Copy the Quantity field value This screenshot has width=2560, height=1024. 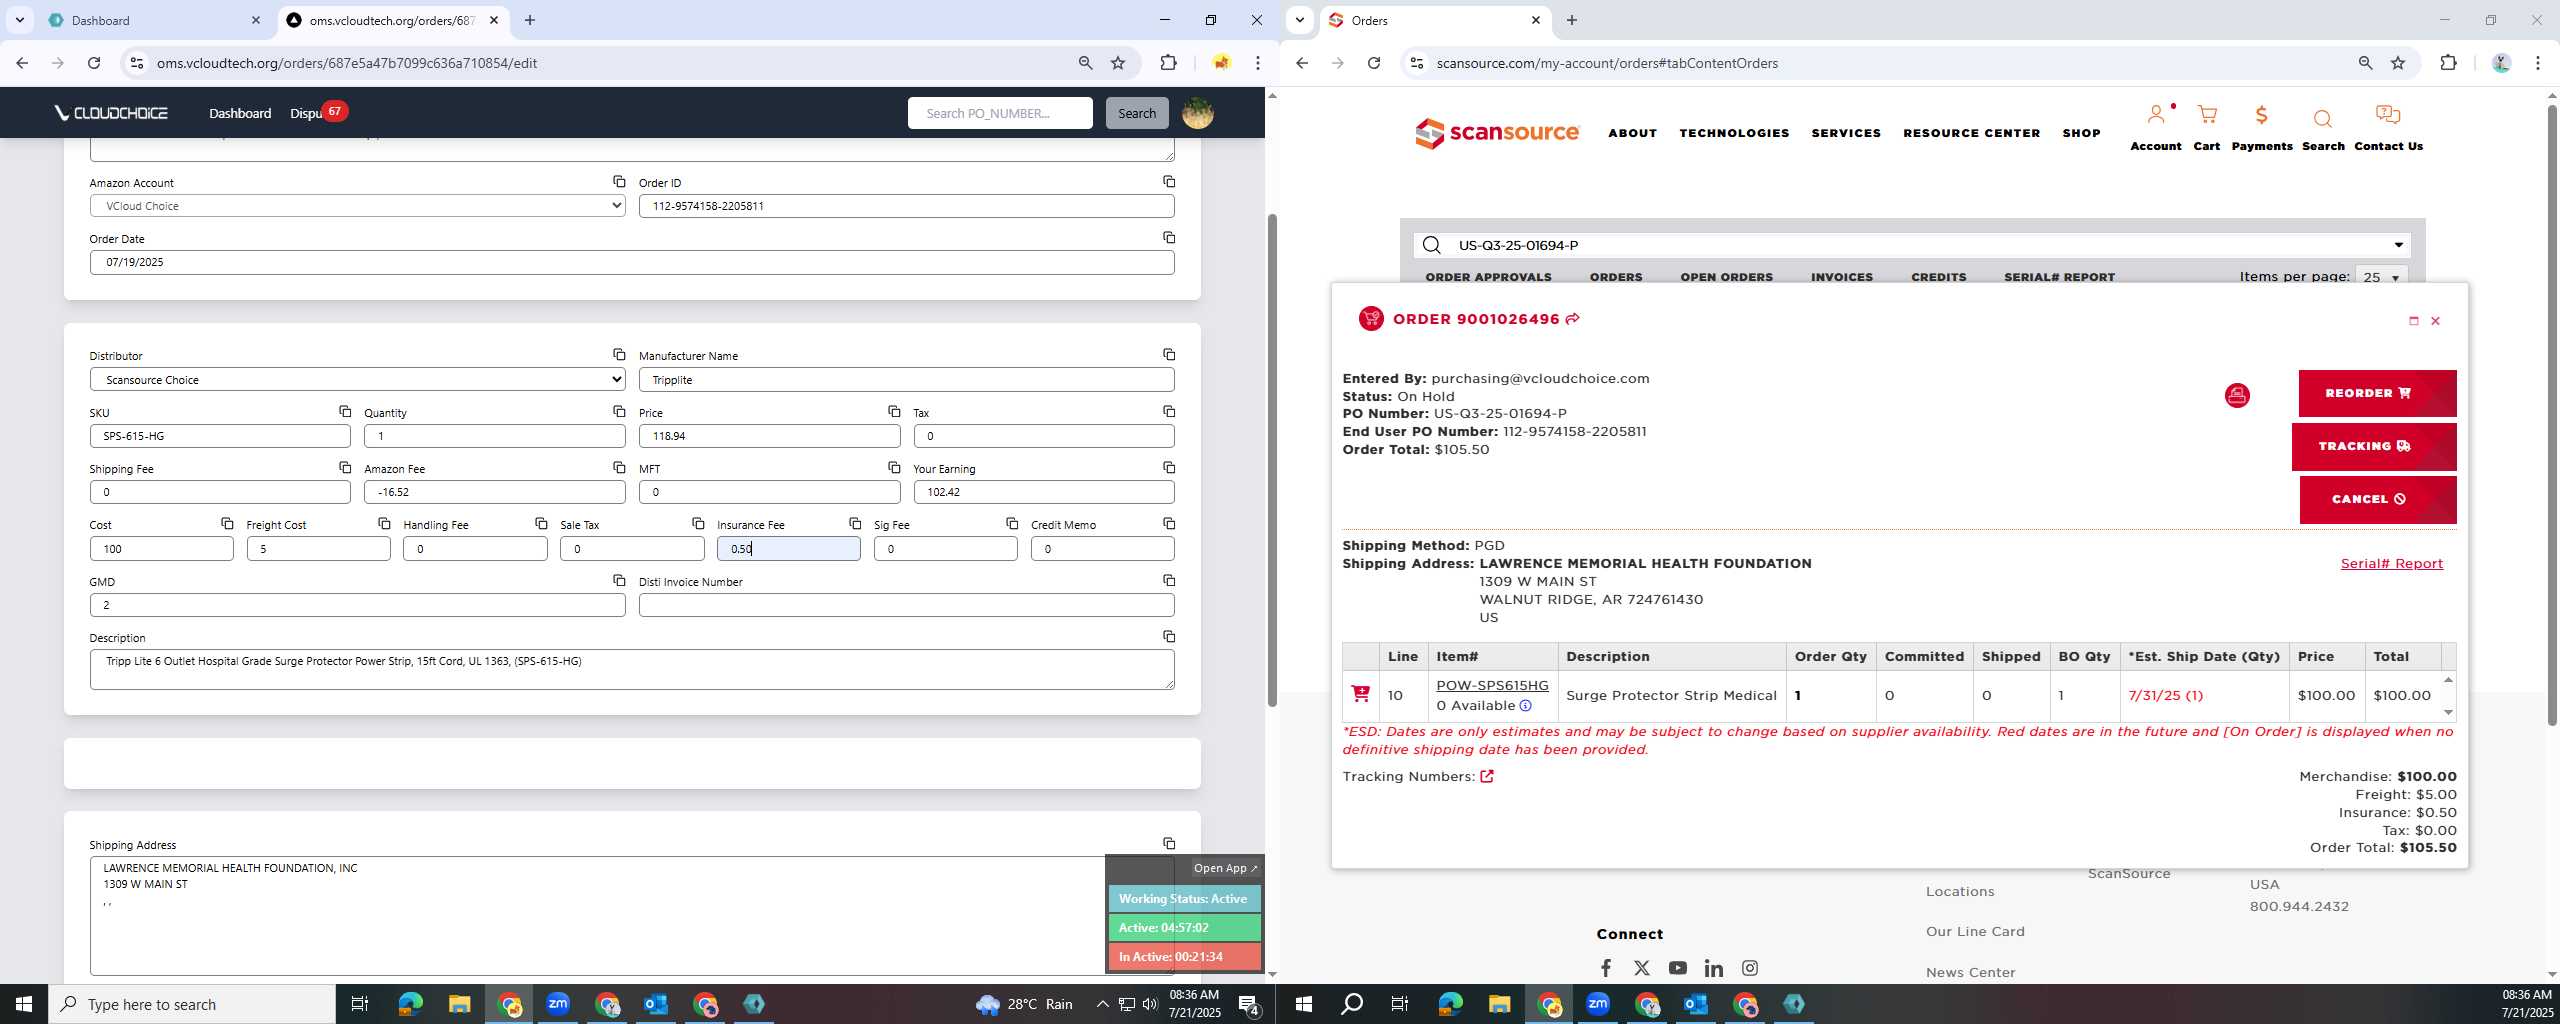point(619,412)
